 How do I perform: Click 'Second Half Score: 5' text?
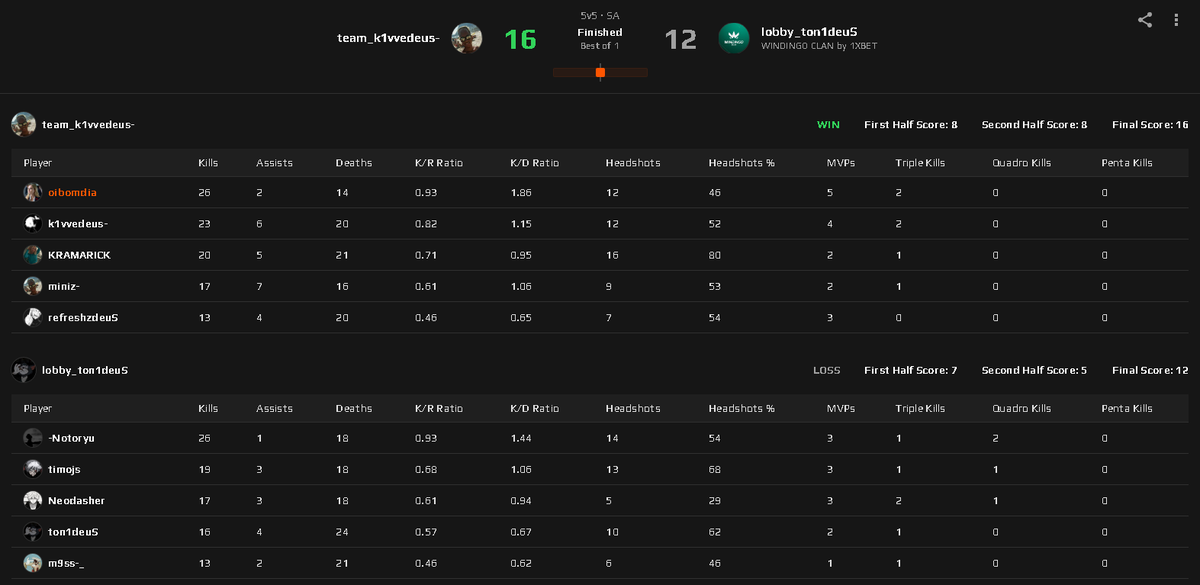click(x=1034, y=370)
